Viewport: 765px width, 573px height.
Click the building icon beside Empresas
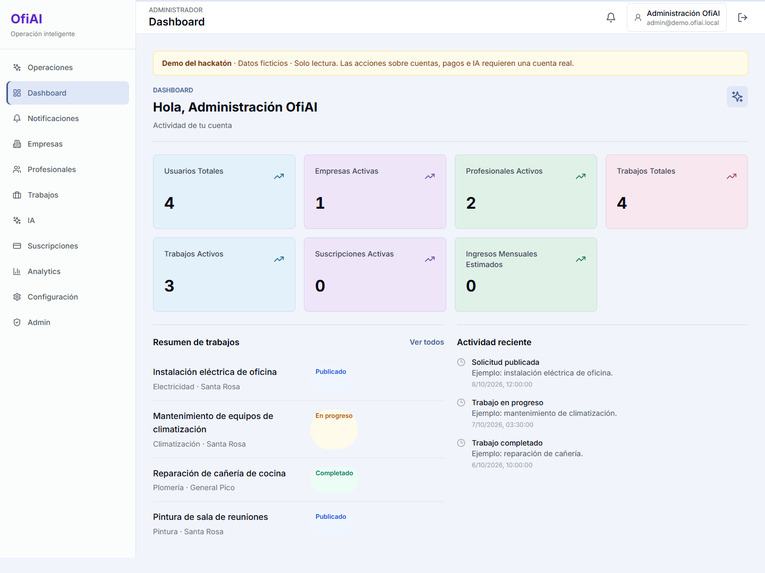17,144
